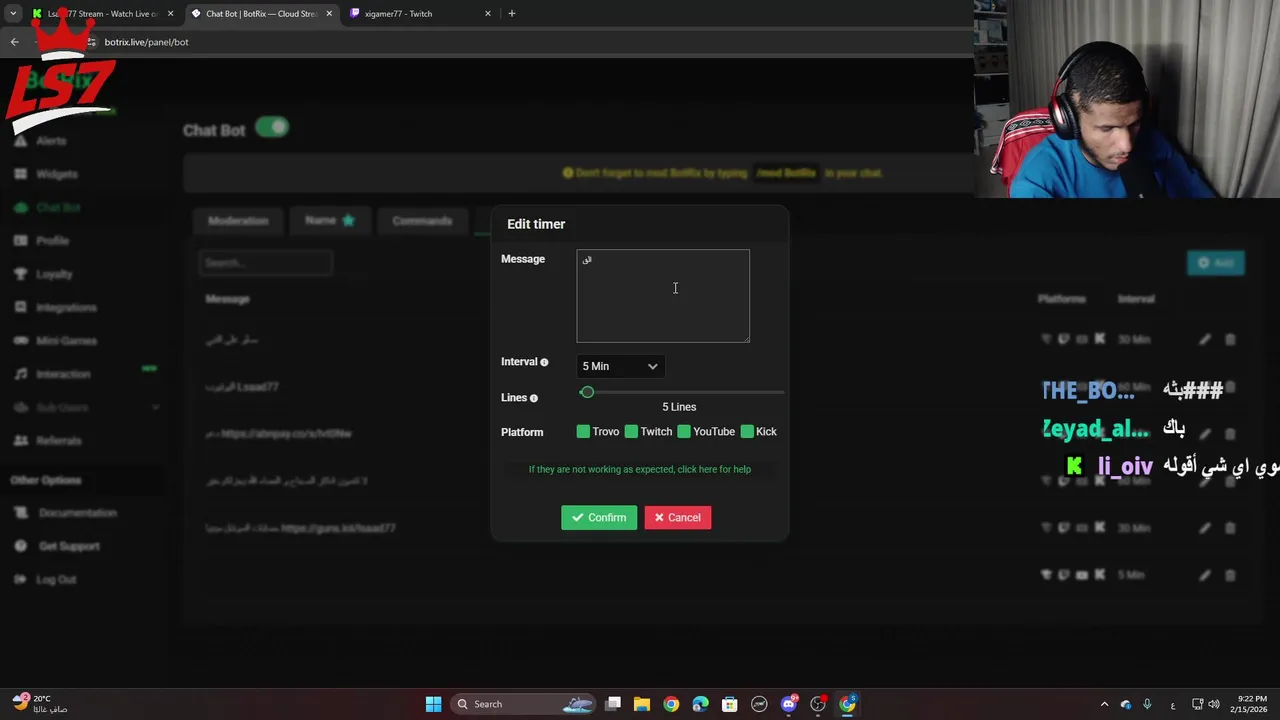Click the OneDrive cloud tray icon

pyautogui.click(x=1126, y=704)
